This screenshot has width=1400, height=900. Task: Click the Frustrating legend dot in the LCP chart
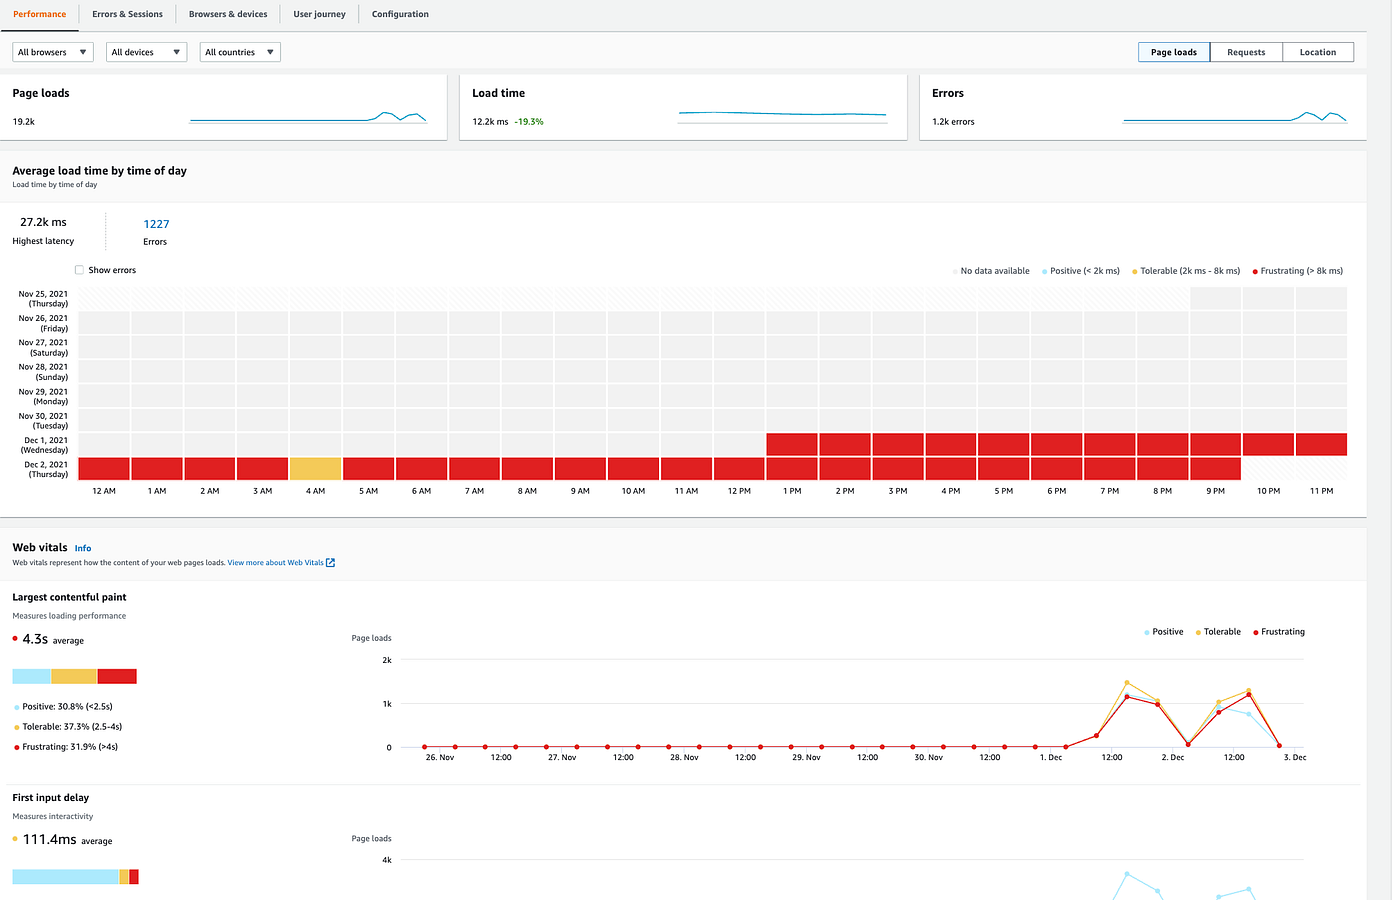[x=1255, y=631]
